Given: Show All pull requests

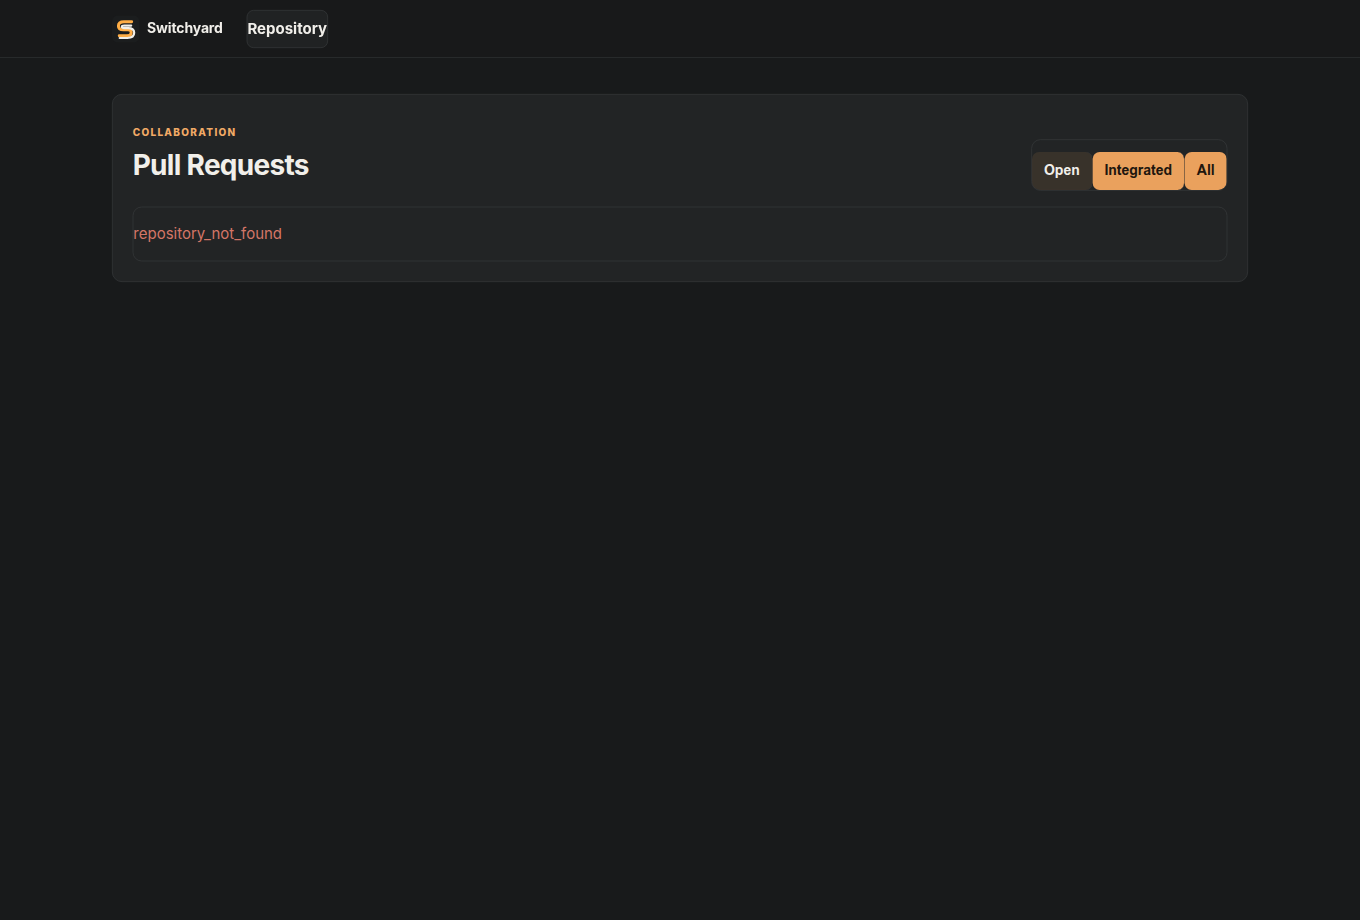Looking at the screenshot, I should pos(1206,171).
